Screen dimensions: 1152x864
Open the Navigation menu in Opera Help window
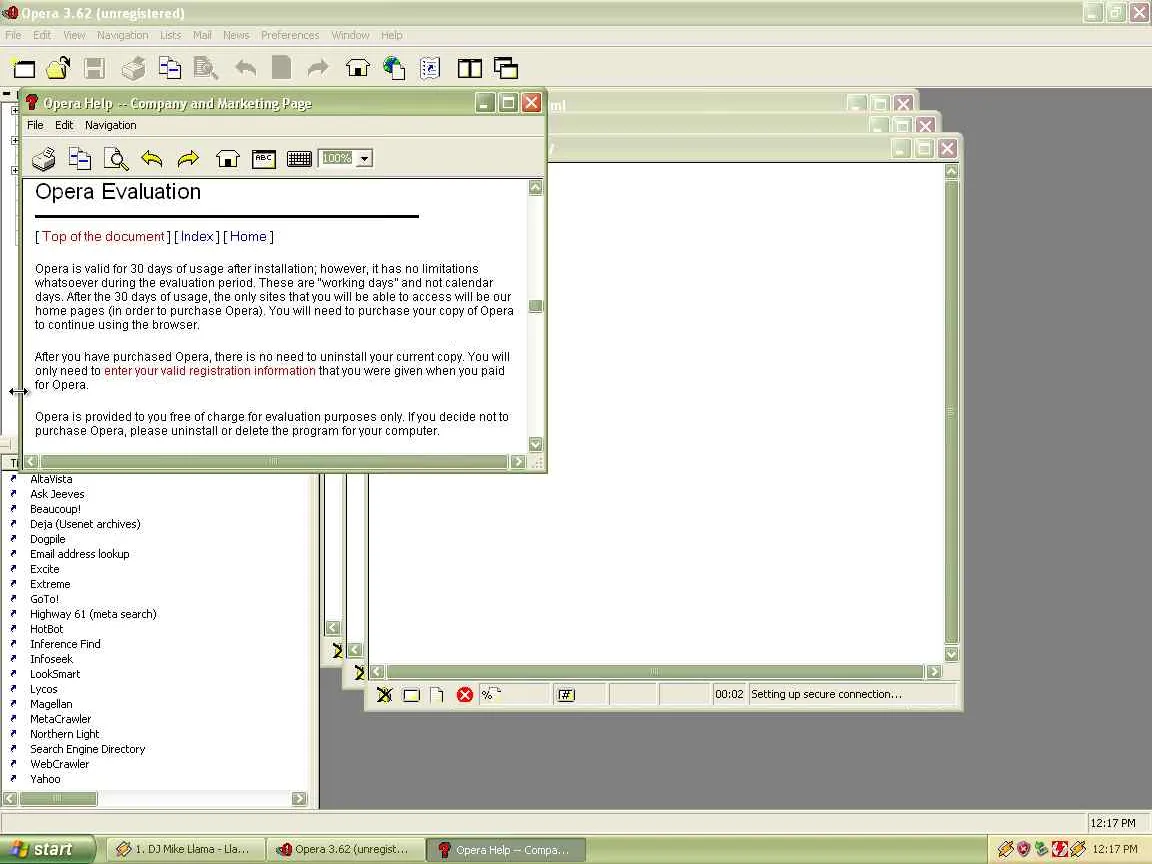coord(110,125)
